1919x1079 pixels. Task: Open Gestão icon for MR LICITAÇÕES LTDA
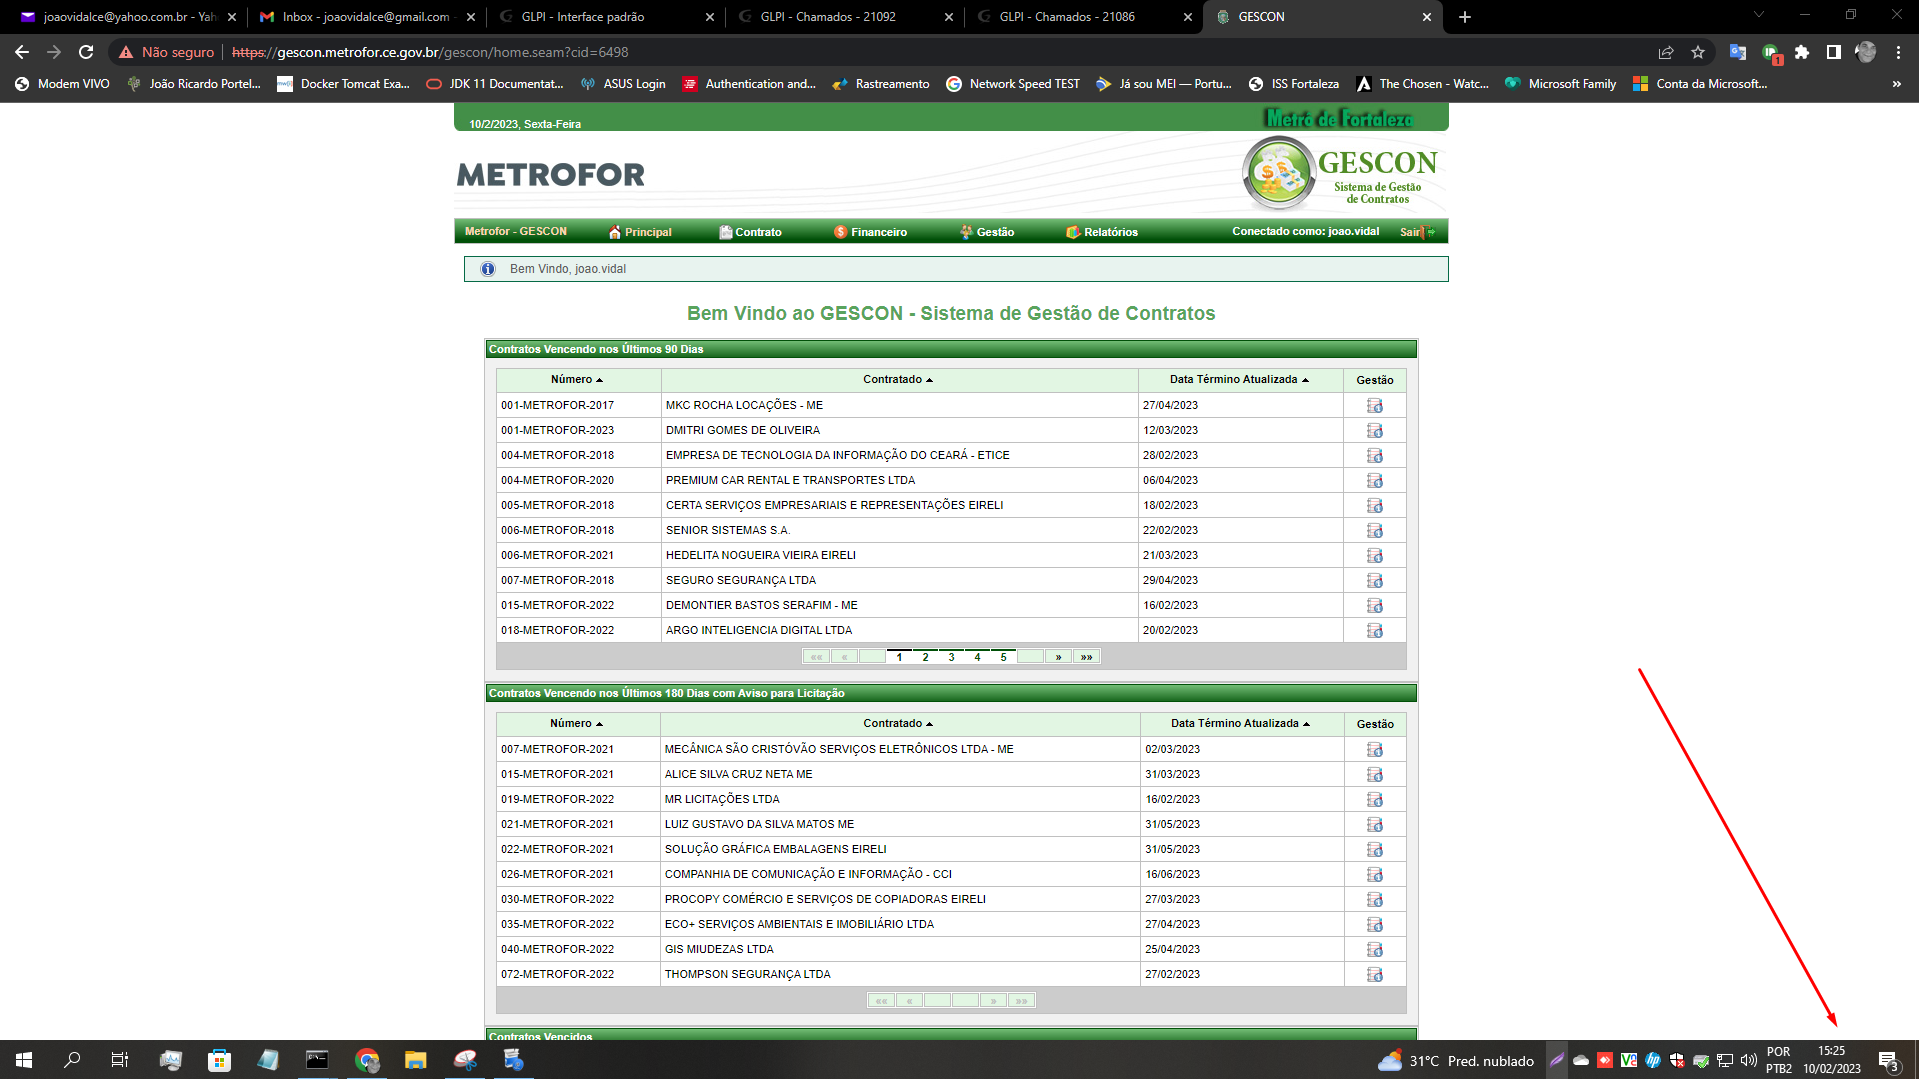pos(1375,799)
